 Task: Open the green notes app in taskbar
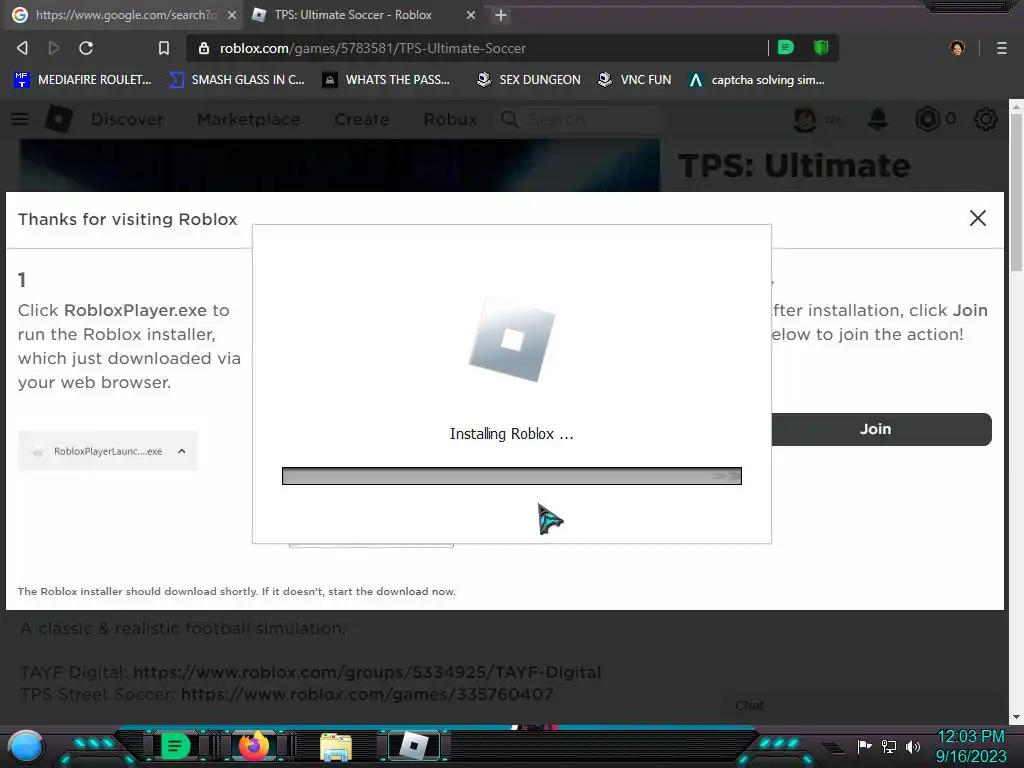point(174,746)
